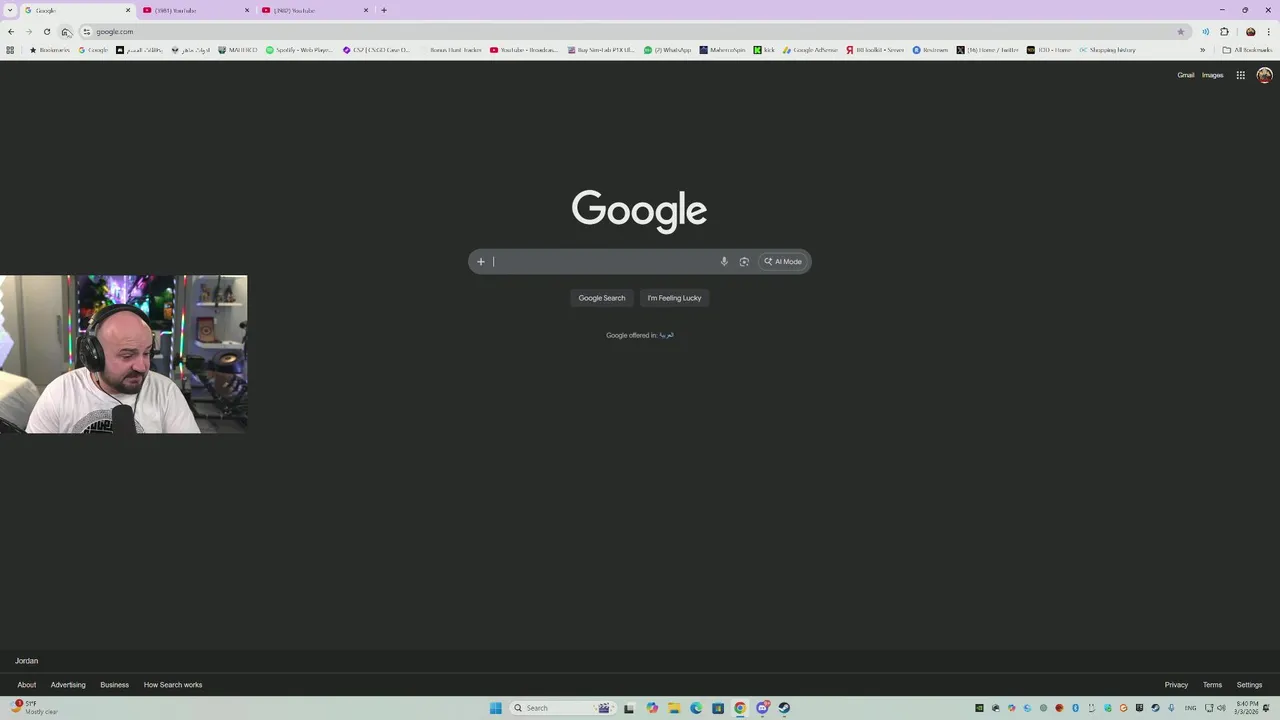
Task: Click the Windows taskbar Search box
Action: 562,708
